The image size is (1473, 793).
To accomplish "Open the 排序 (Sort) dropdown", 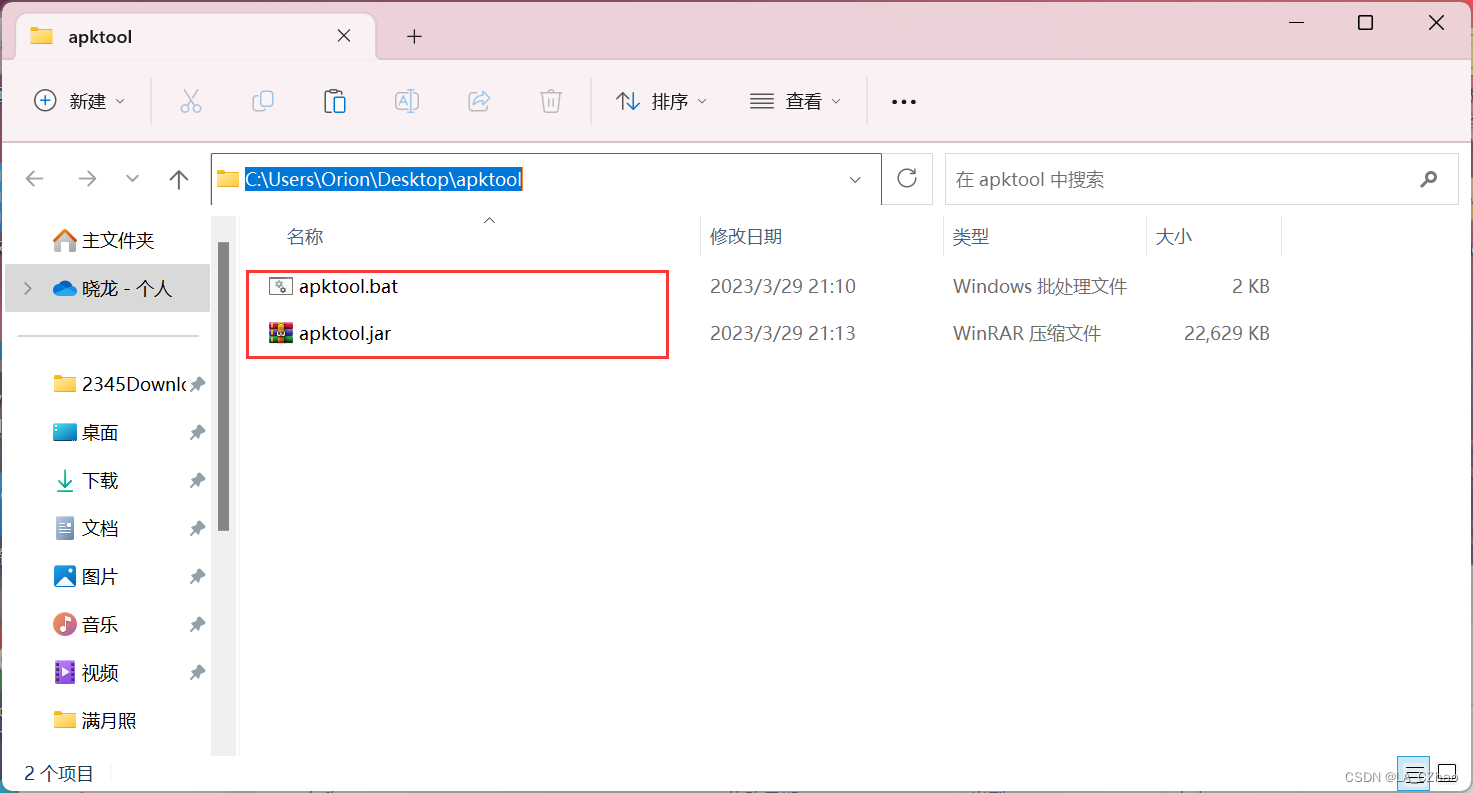I will 661,101.
